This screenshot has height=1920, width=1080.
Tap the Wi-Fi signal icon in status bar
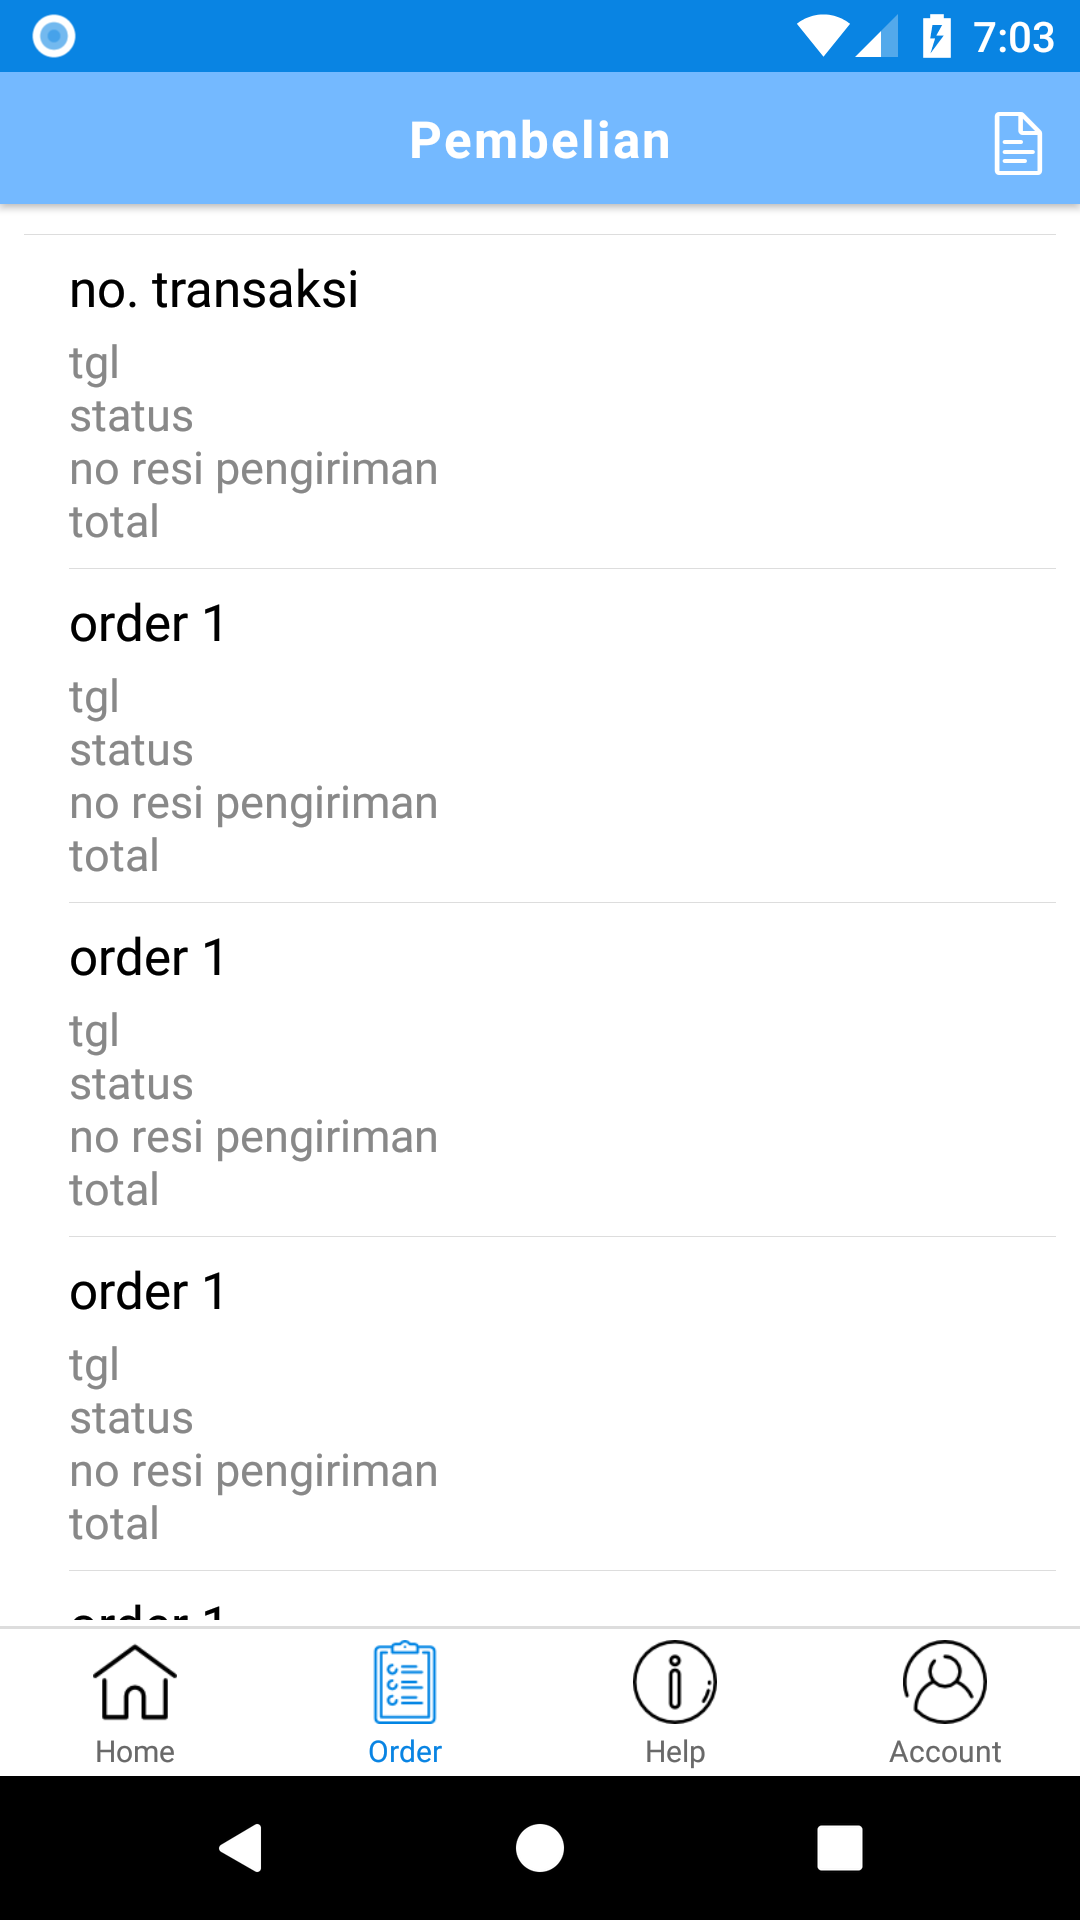(822, 37)
